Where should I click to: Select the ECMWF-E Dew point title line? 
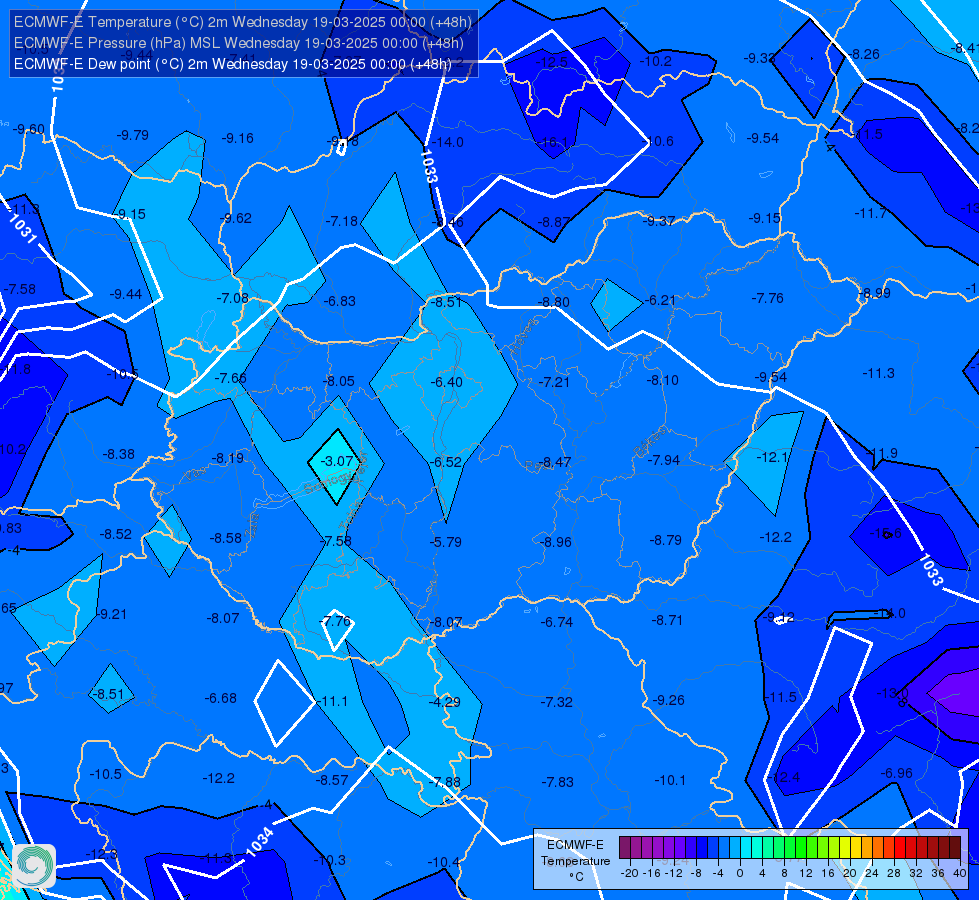[x=232, y=64]
